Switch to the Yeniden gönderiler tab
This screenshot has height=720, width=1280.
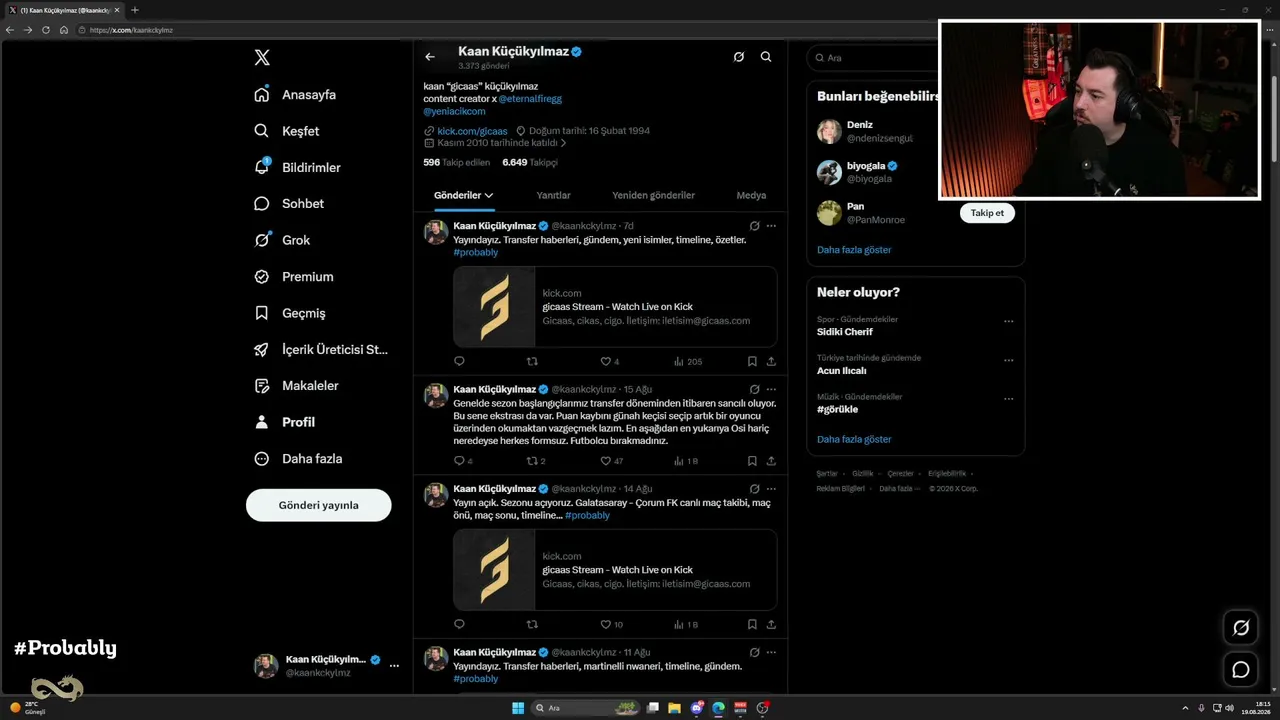653,196
